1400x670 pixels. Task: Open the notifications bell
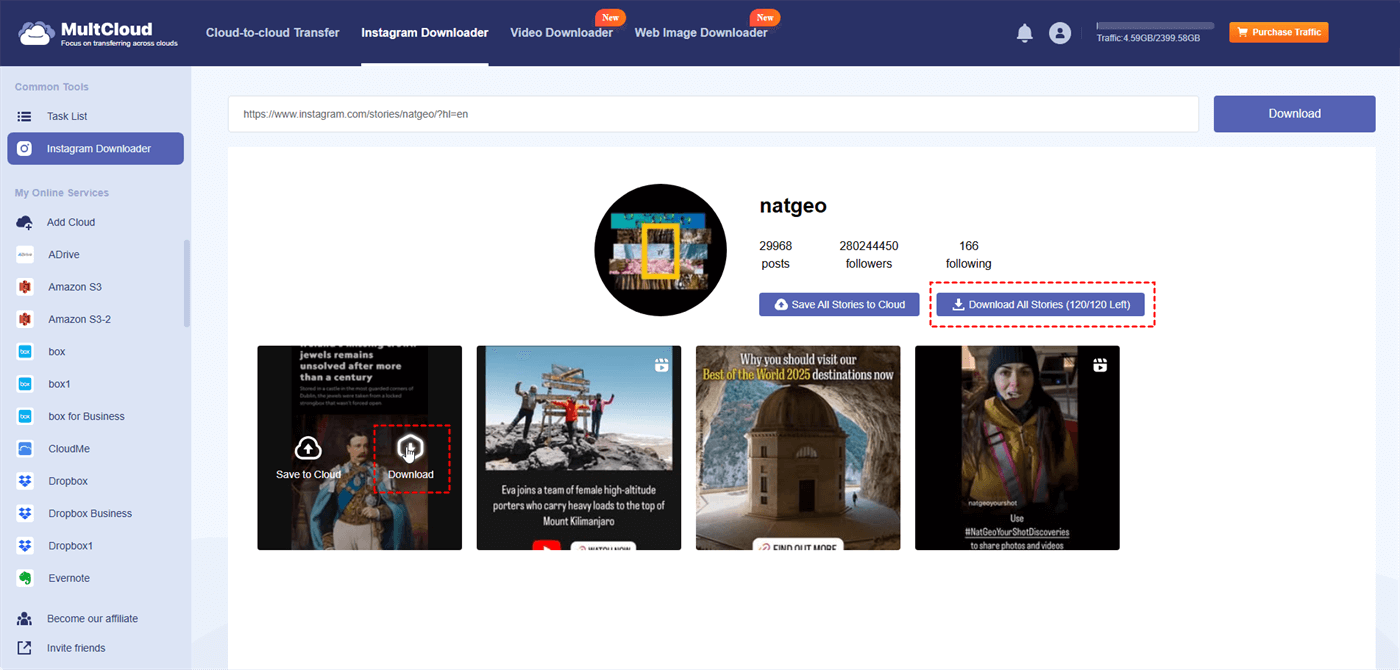(1024, 33)
